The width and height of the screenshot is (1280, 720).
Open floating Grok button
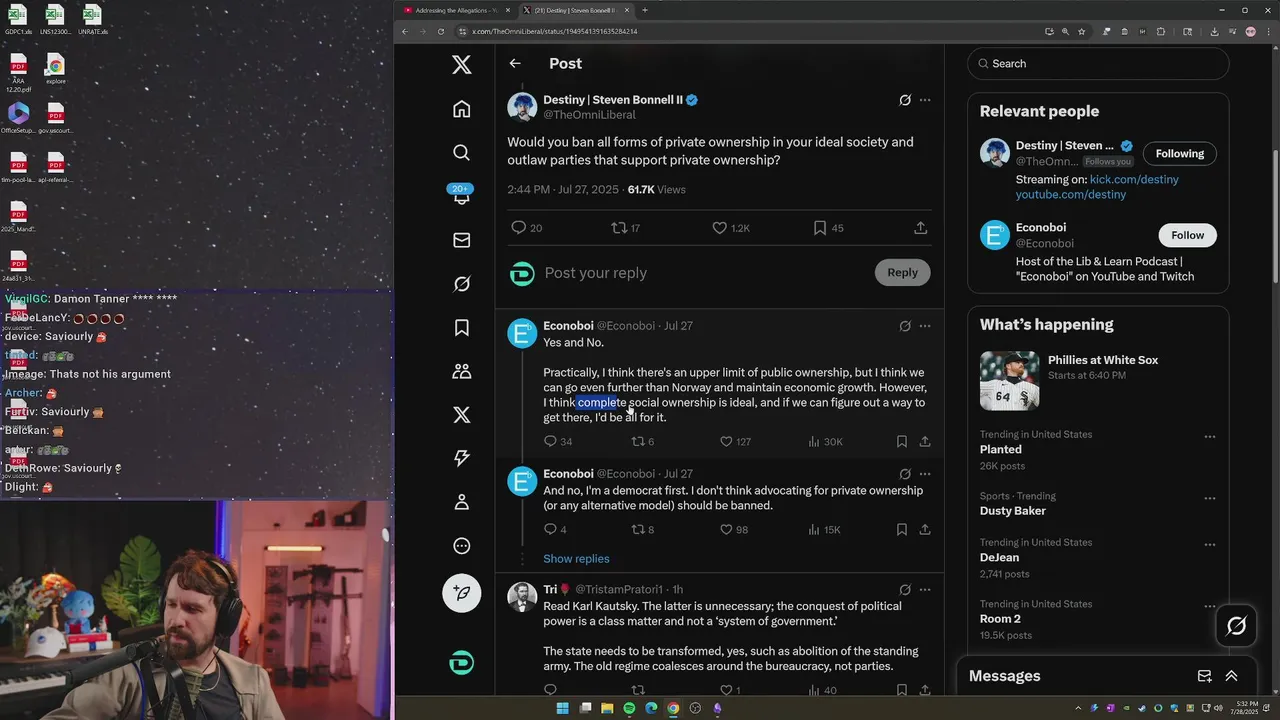pos(1236,626)
